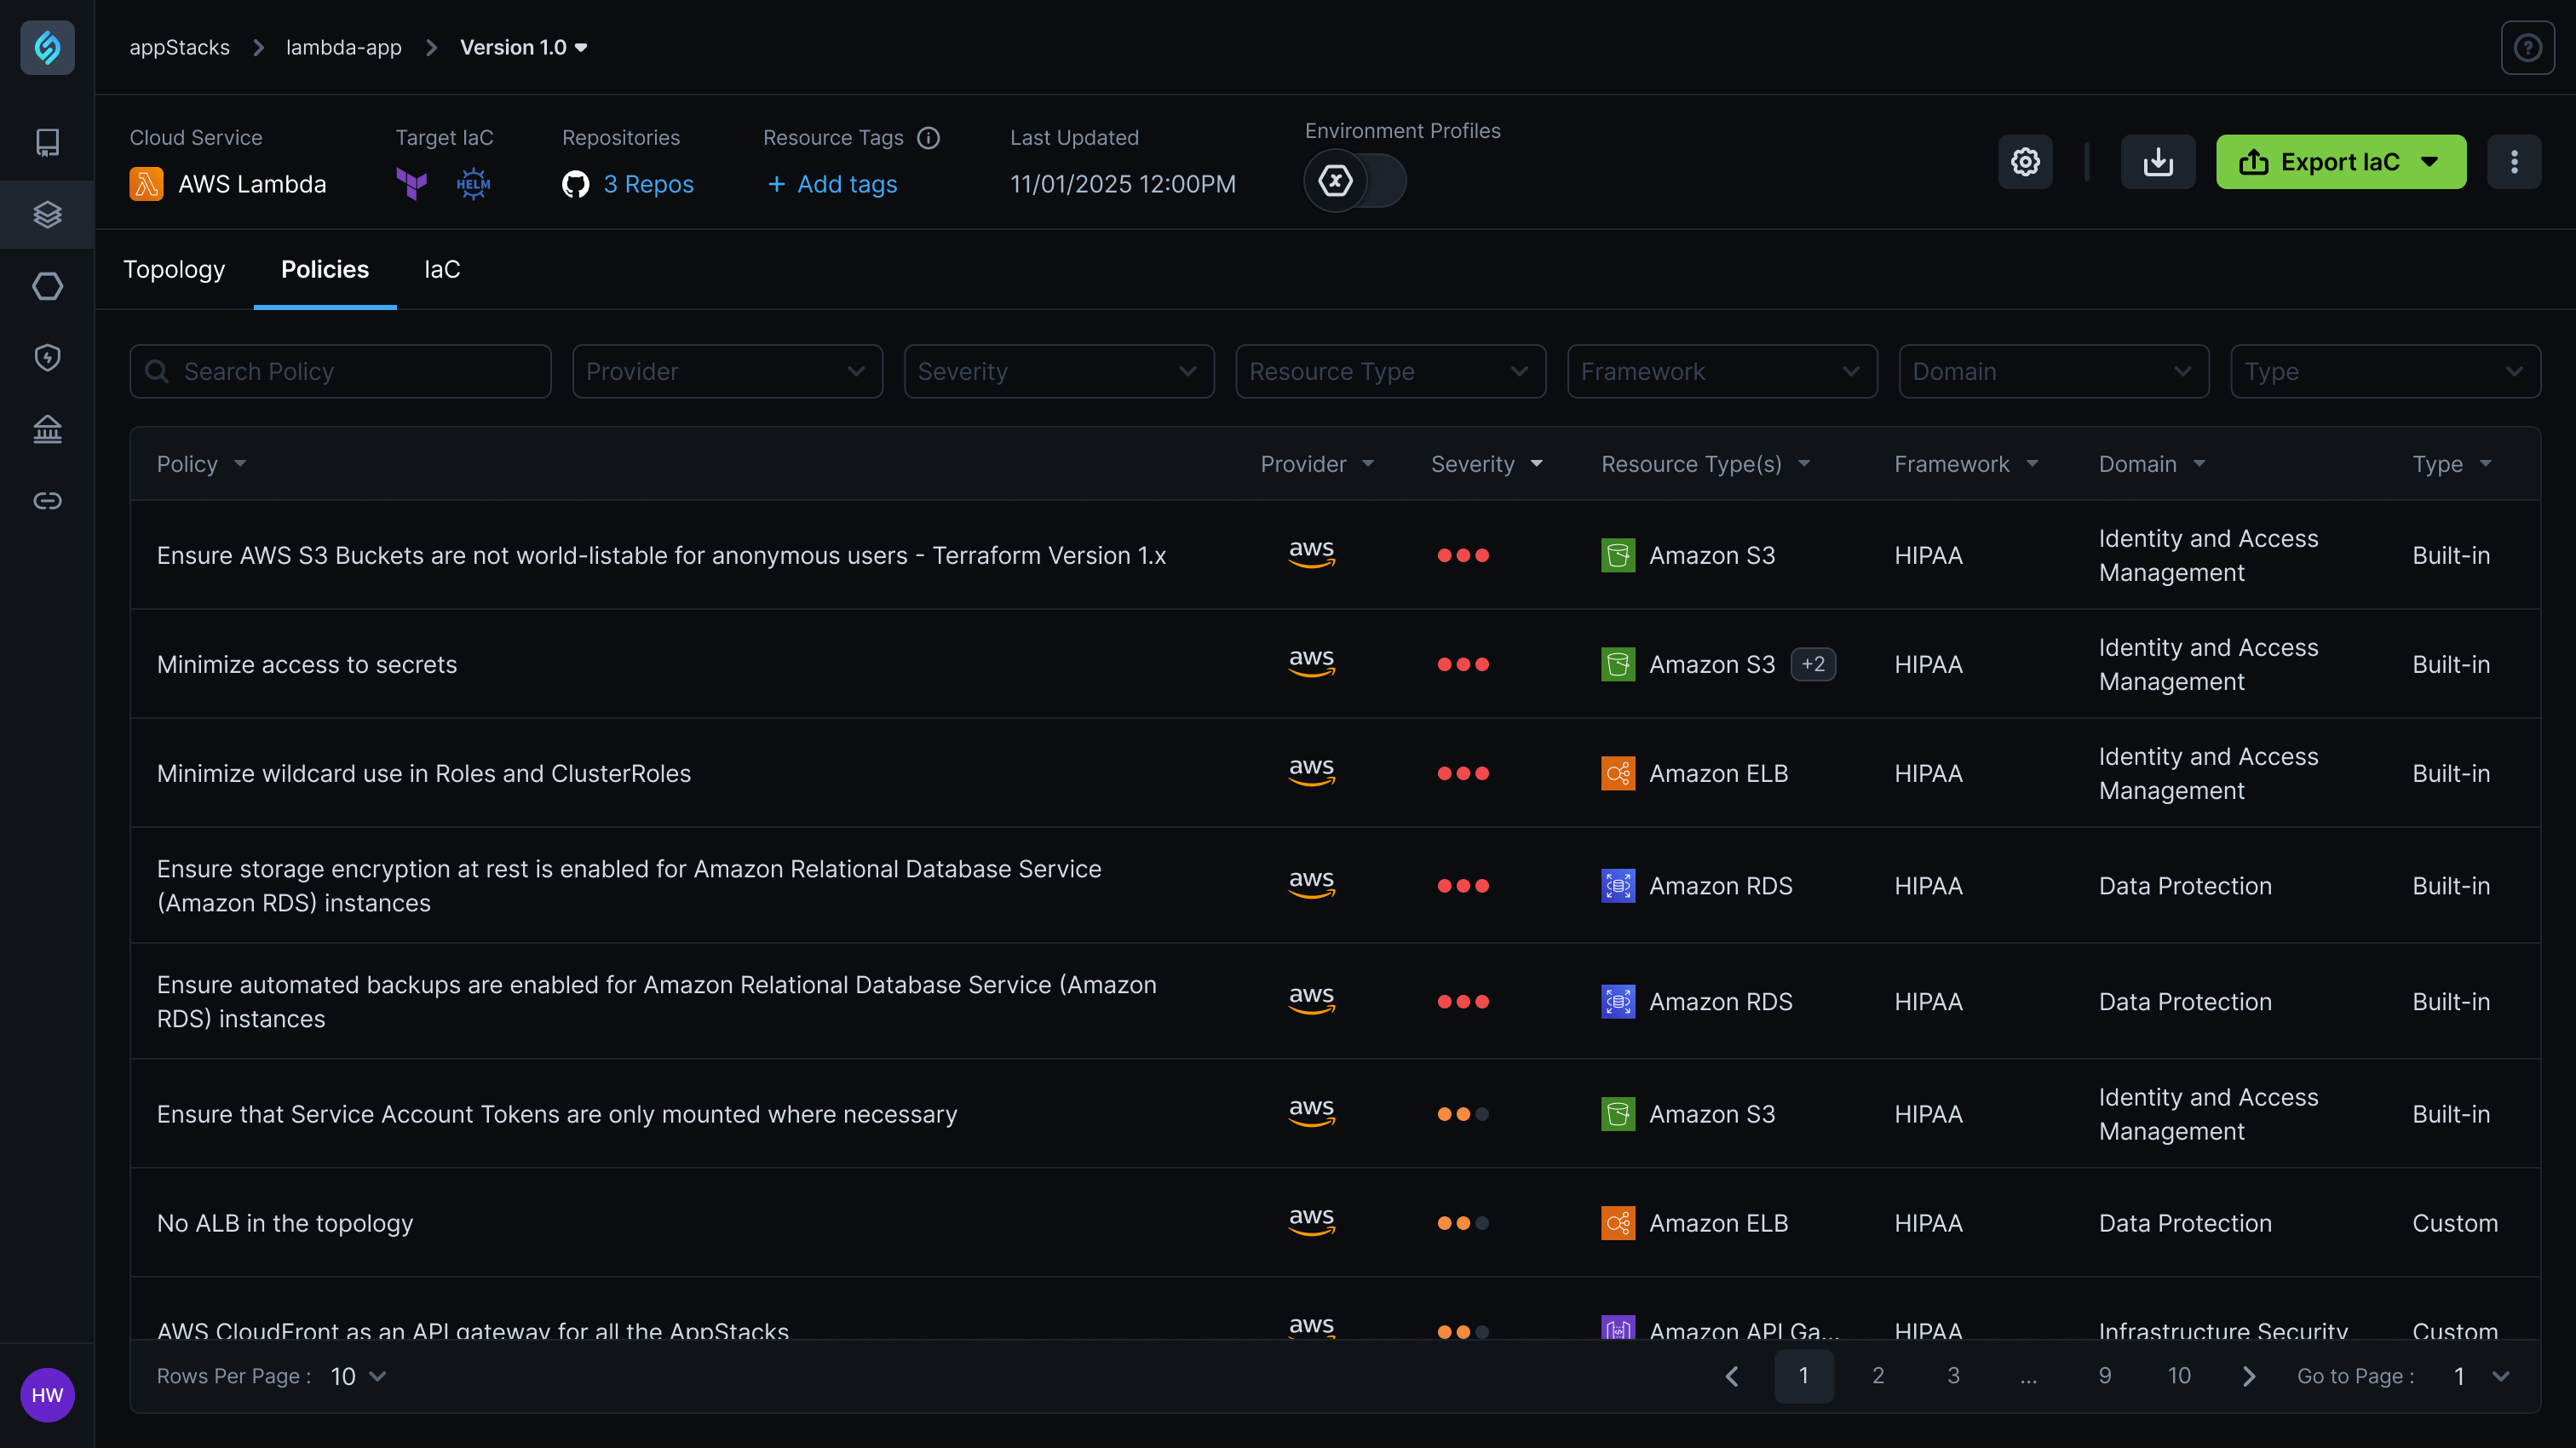Open the Domain filter dropdown
Image resolution: width=2576 pixels, height=1448 pixels.
(x=2054, y=371)
